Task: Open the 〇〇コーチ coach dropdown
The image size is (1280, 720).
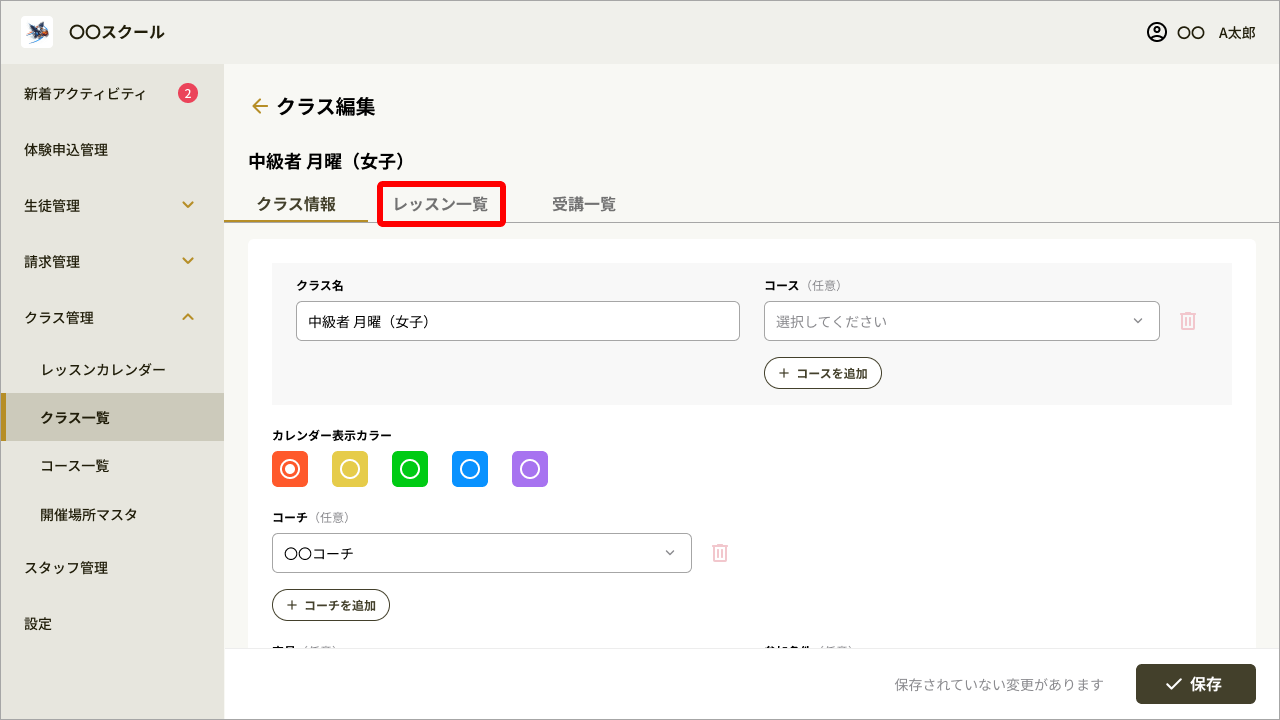Action: [x=481, y=553]
